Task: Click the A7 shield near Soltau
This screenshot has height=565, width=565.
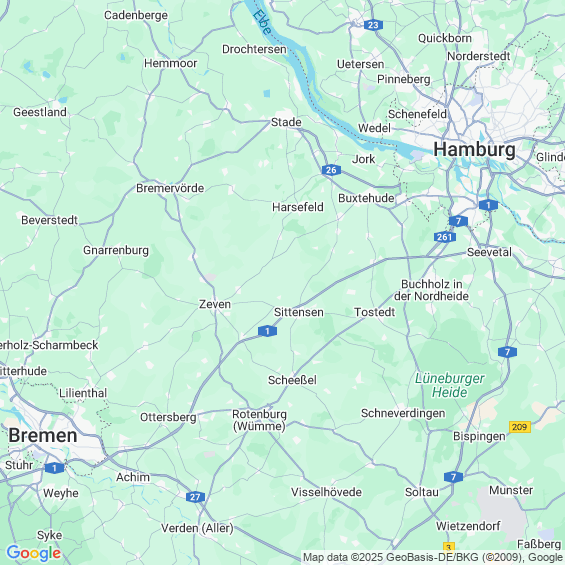Action: tap(453, 477)
